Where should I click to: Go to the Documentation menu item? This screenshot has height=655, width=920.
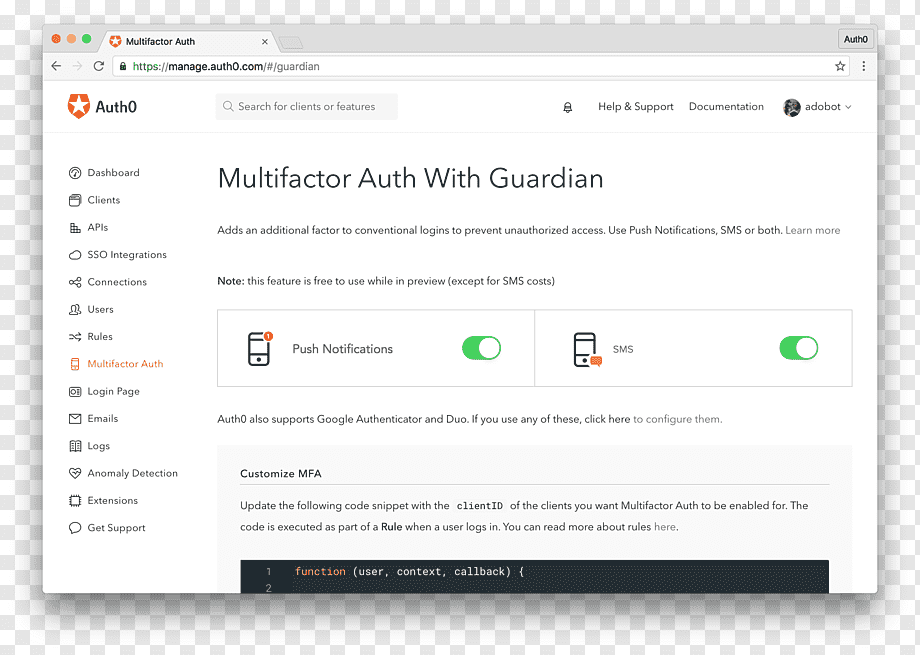pyautogui.click(x=726, y=107)
